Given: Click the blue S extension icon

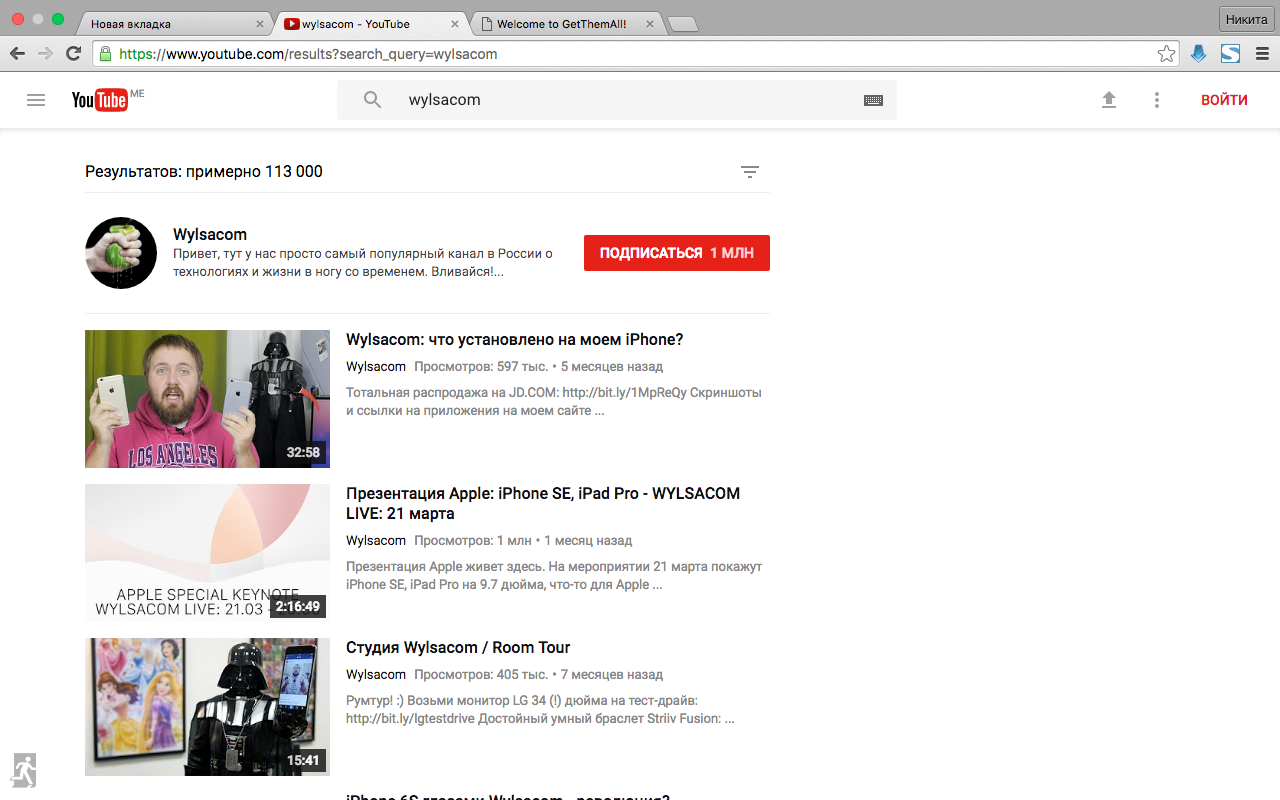Looking at the screenshot, I should click(1230, 54).
